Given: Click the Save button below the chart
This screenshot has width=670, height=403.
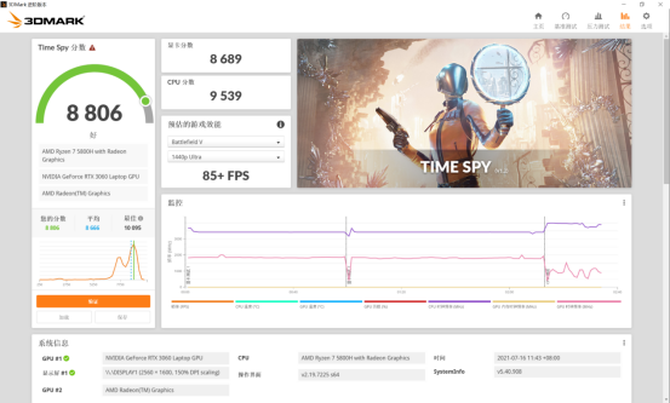Looking at the screenshot, I should [122, 317].
